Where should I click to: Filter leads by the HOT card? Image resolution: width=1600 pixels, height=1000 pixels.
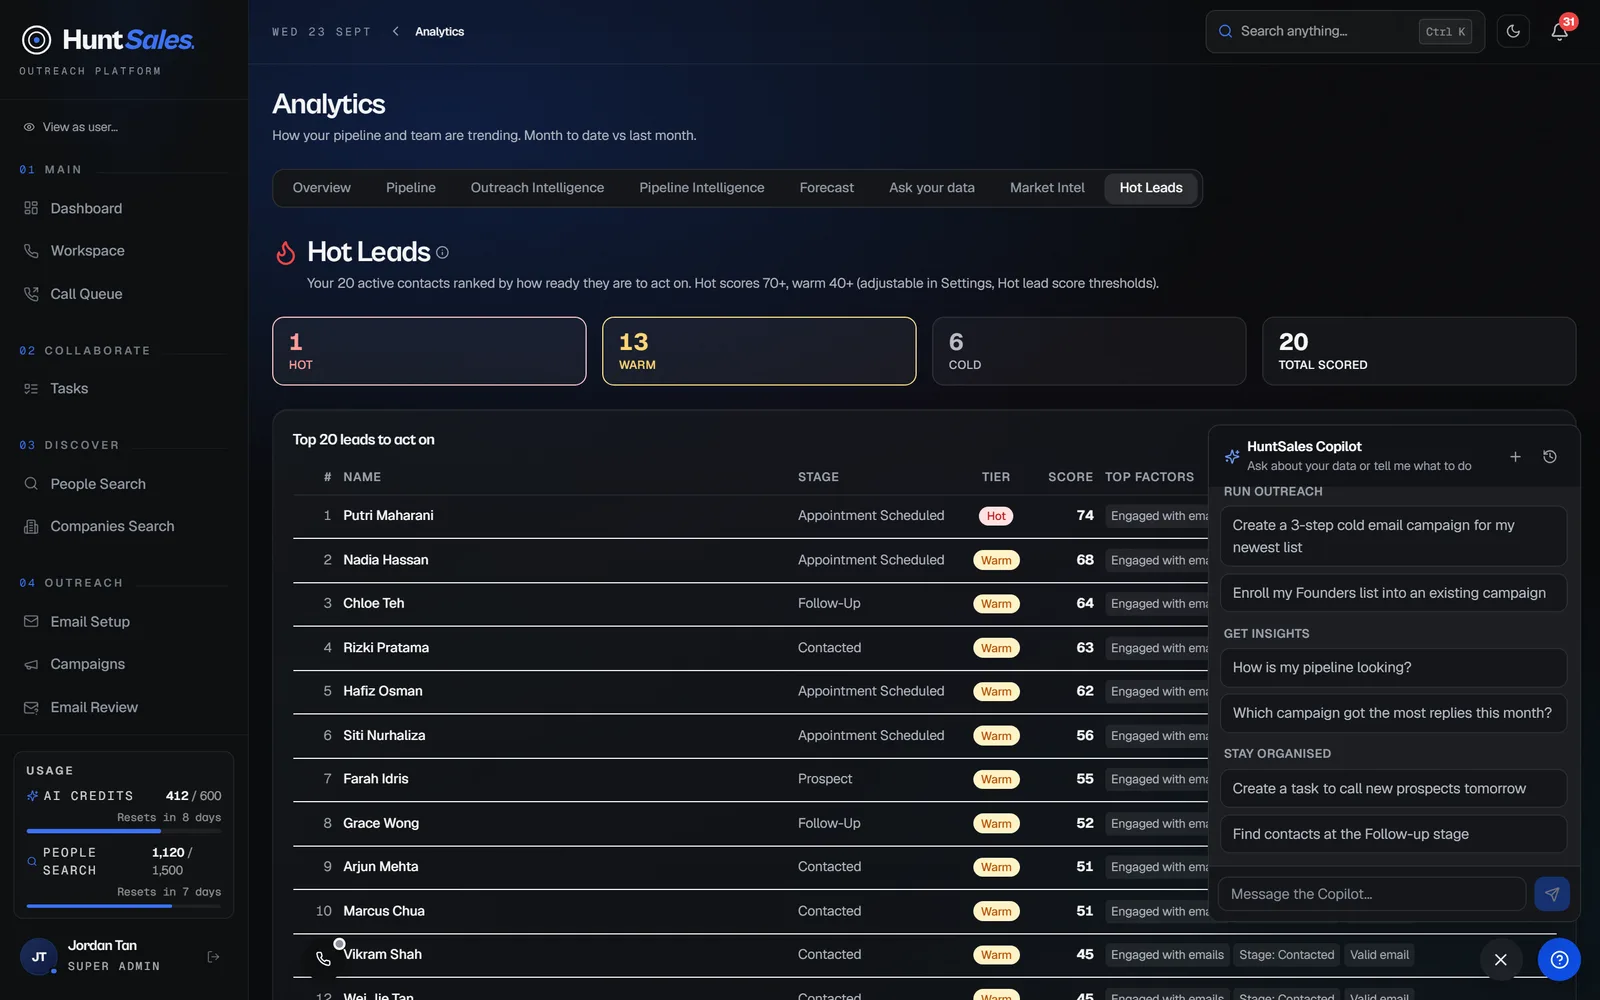429,351
